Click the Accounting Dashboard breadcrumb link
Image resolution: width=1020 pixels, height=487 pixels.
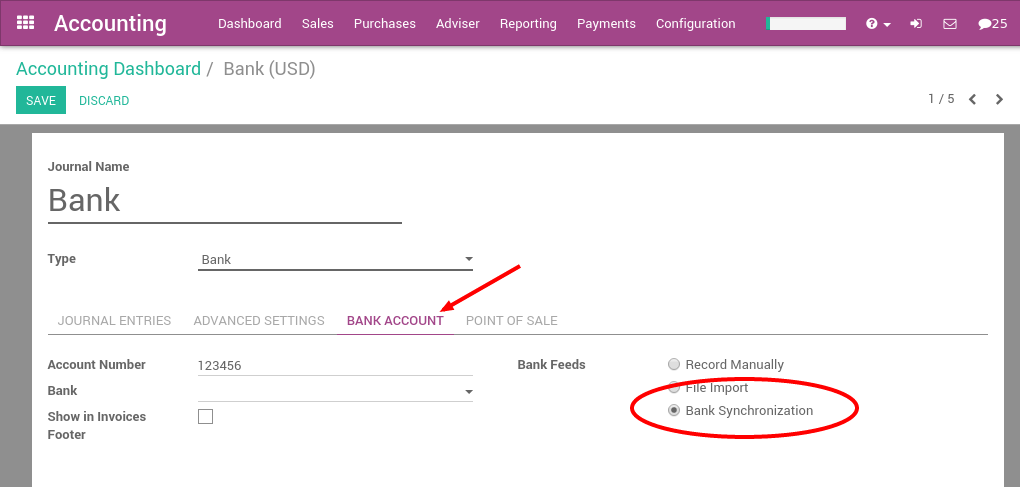108,69
